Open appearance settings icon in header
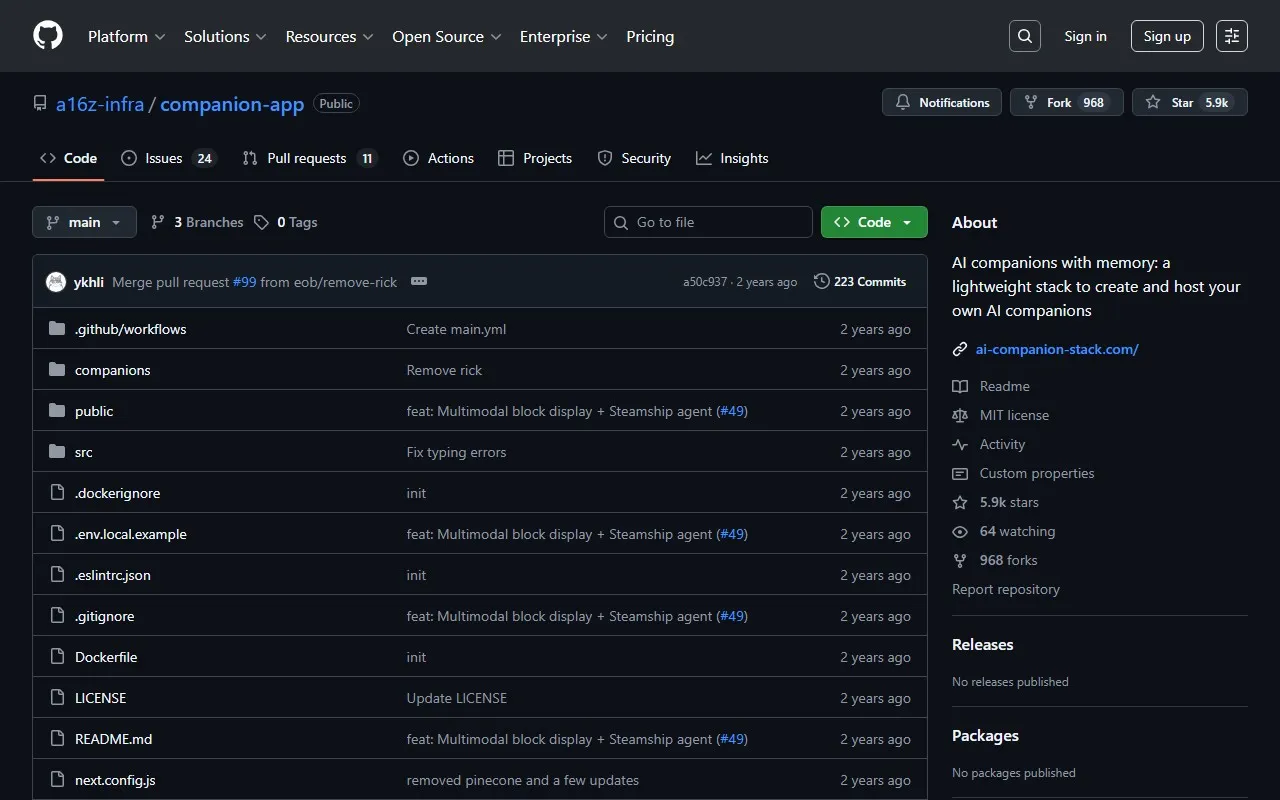Image resolution: width=1280 pixels, height=800 pixels. tap(1231, 36)
